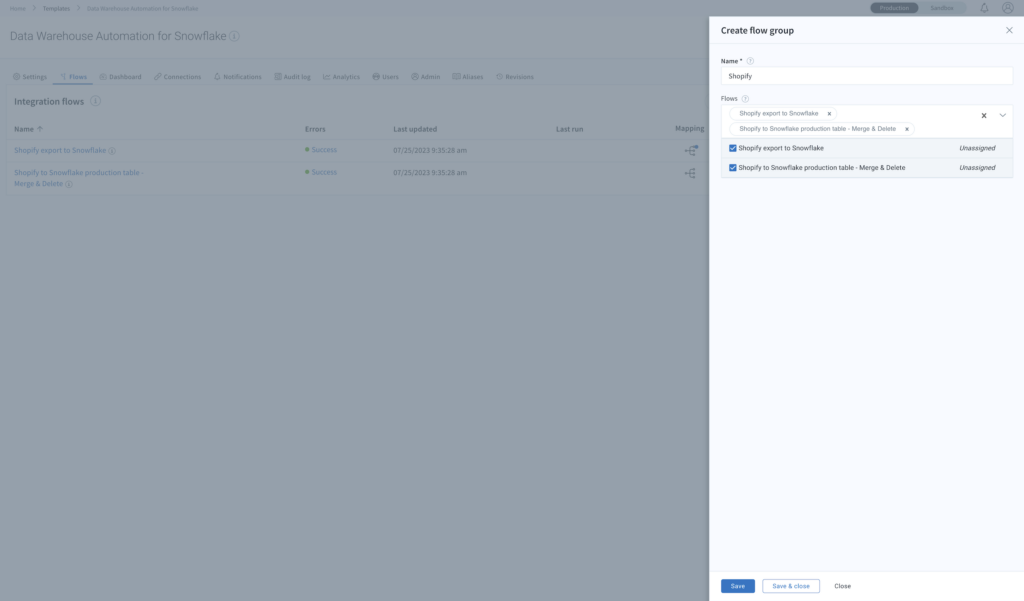Screen dimensions: 1024x601
Task: Clear all selected flows with the X
Action: (984, 116)
